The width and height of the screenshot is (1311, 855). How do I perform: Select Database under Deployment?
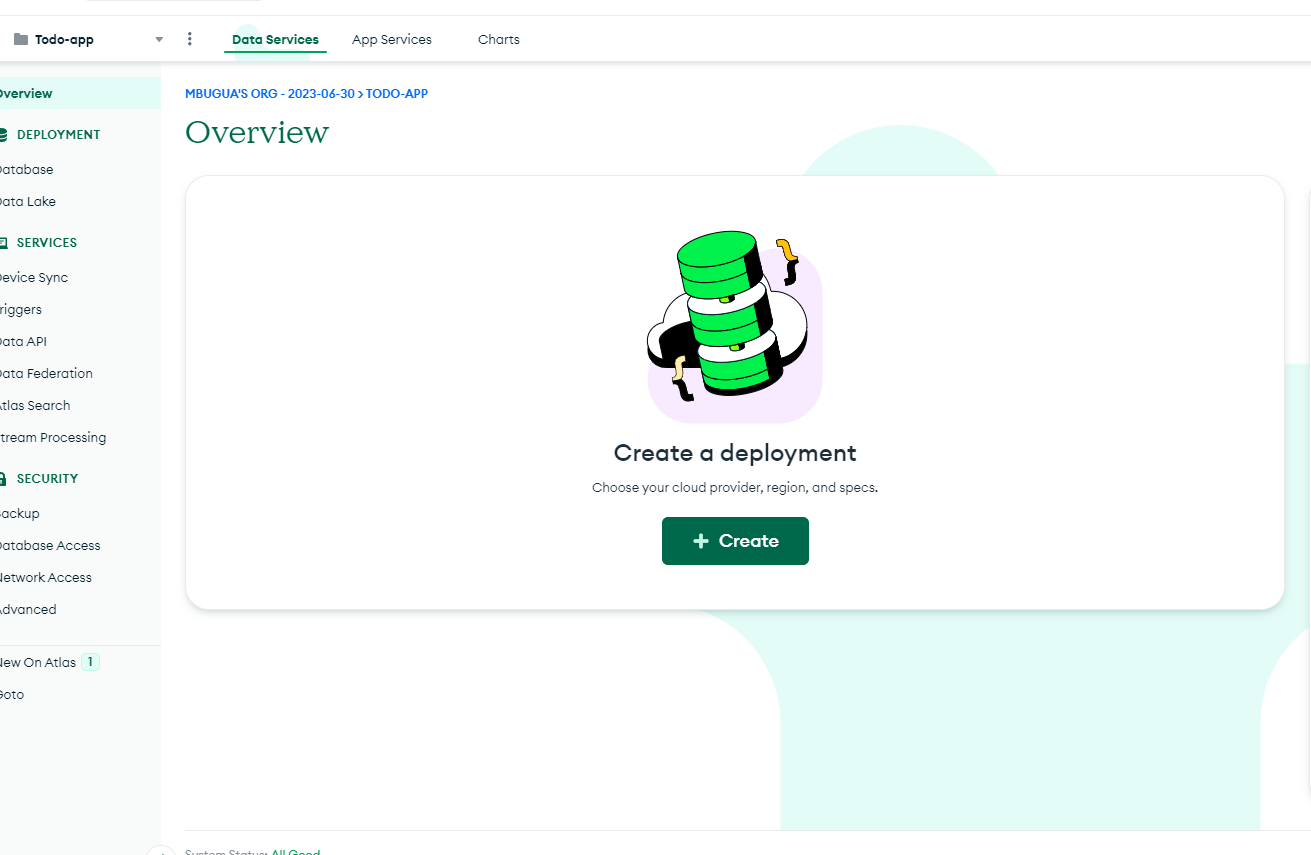coord(27,169)
